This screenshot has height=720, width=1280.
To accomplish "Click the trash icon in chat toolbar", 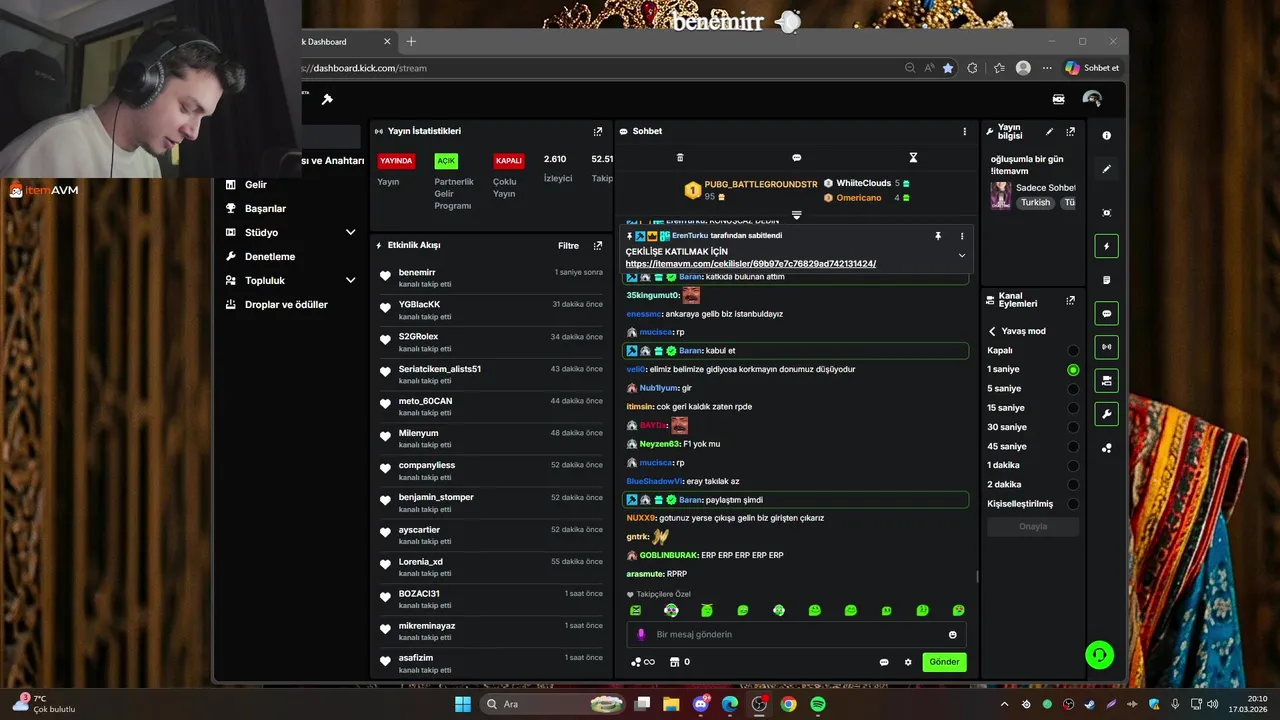I will [x=680, y=158].
